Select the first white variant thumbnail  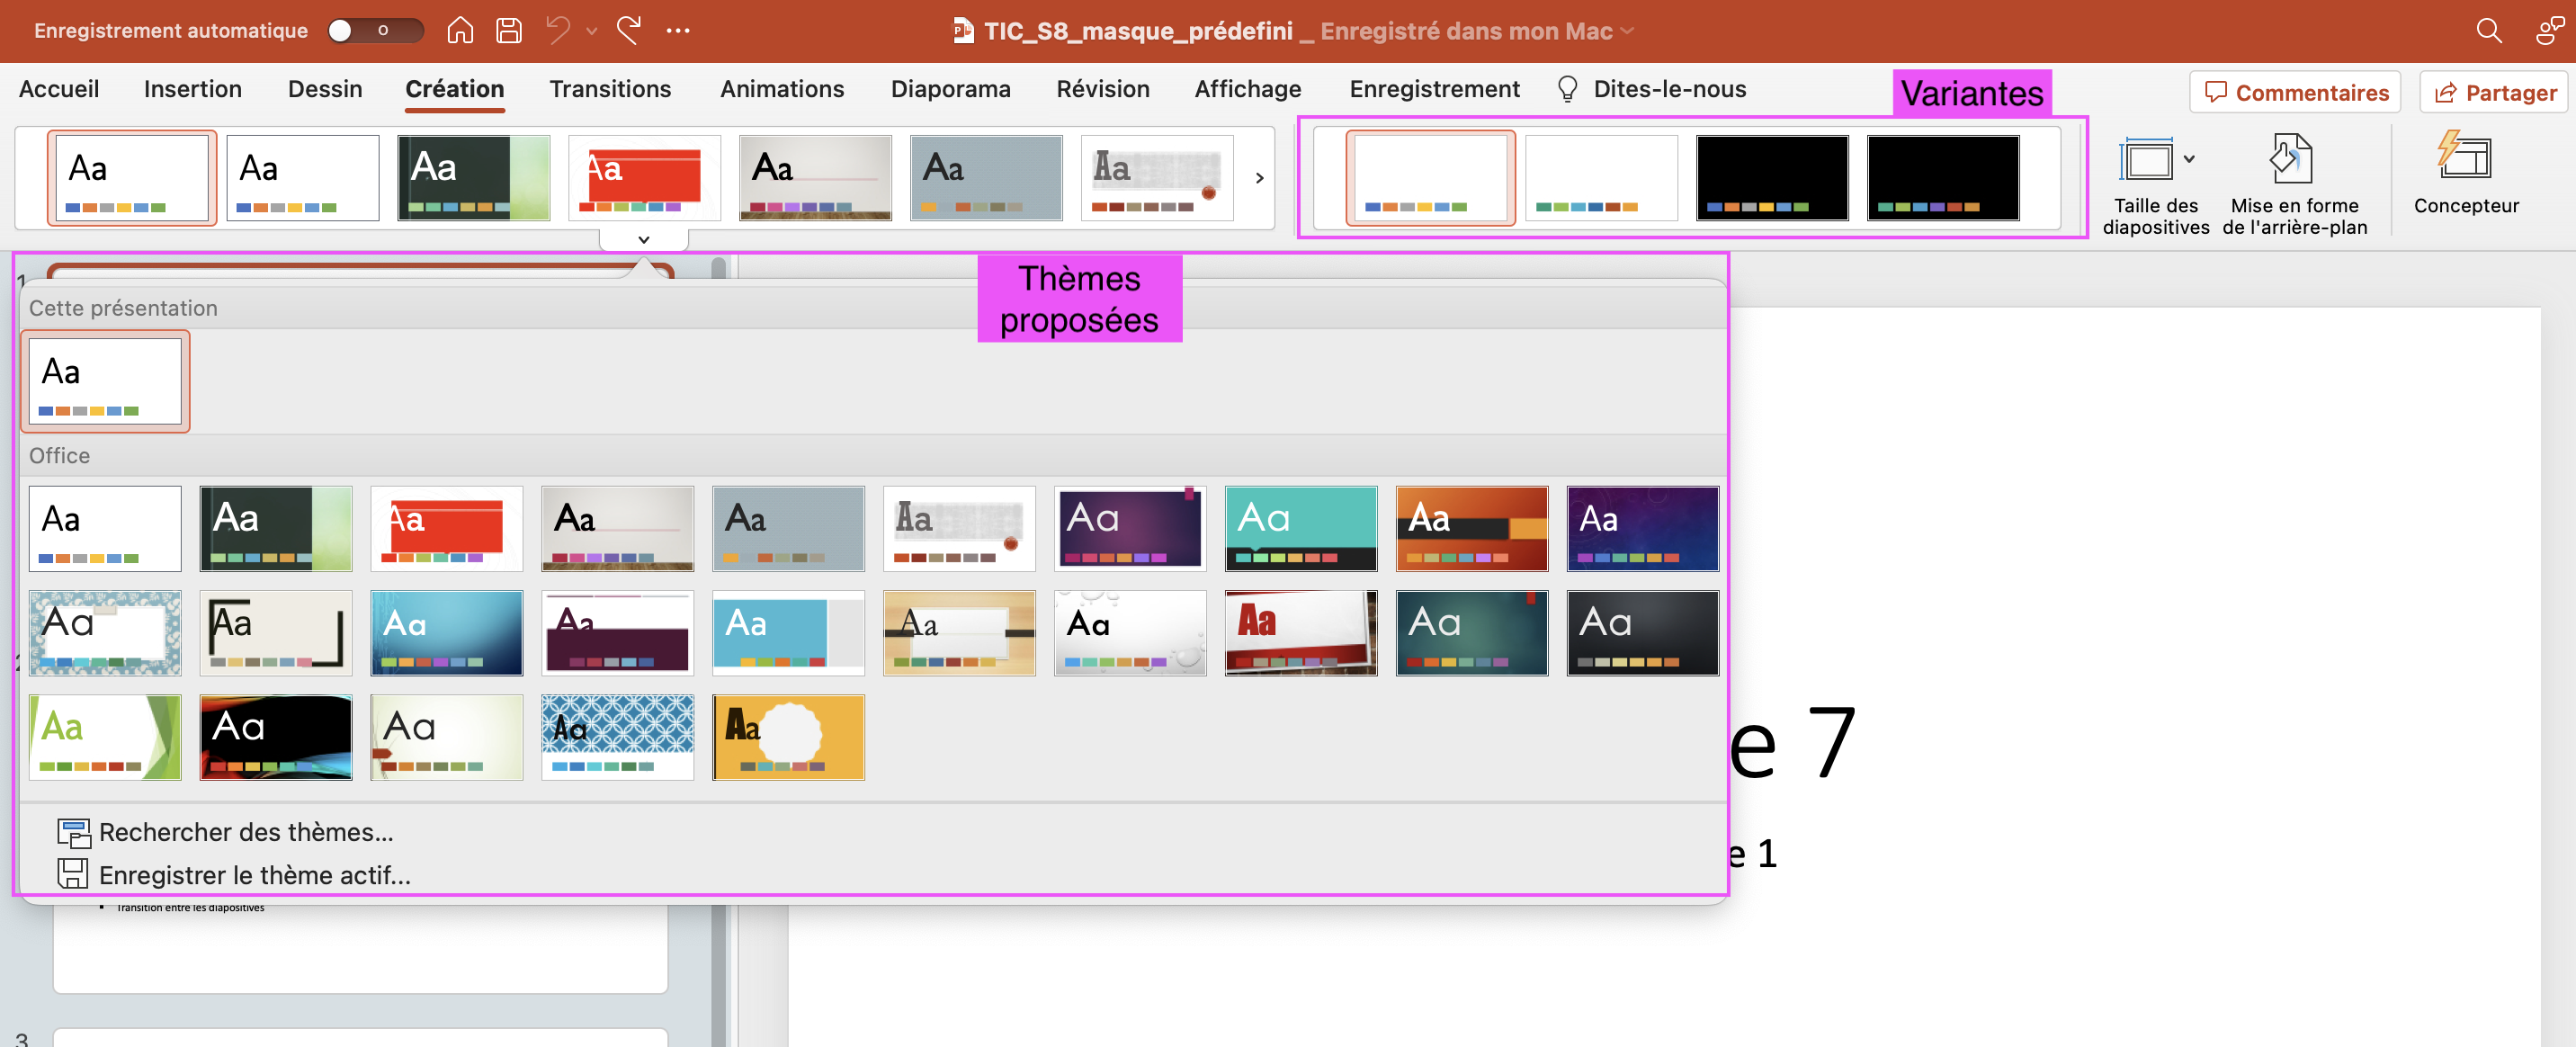pyautogui.click(x=1431, y=177)
